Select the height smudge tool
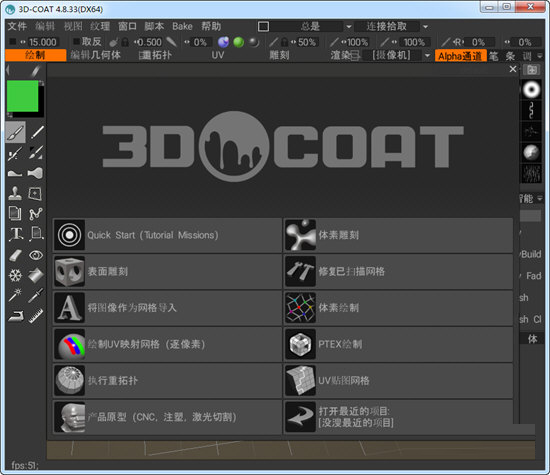This screenshot has height=475, width=550. (x=15, y=173)
